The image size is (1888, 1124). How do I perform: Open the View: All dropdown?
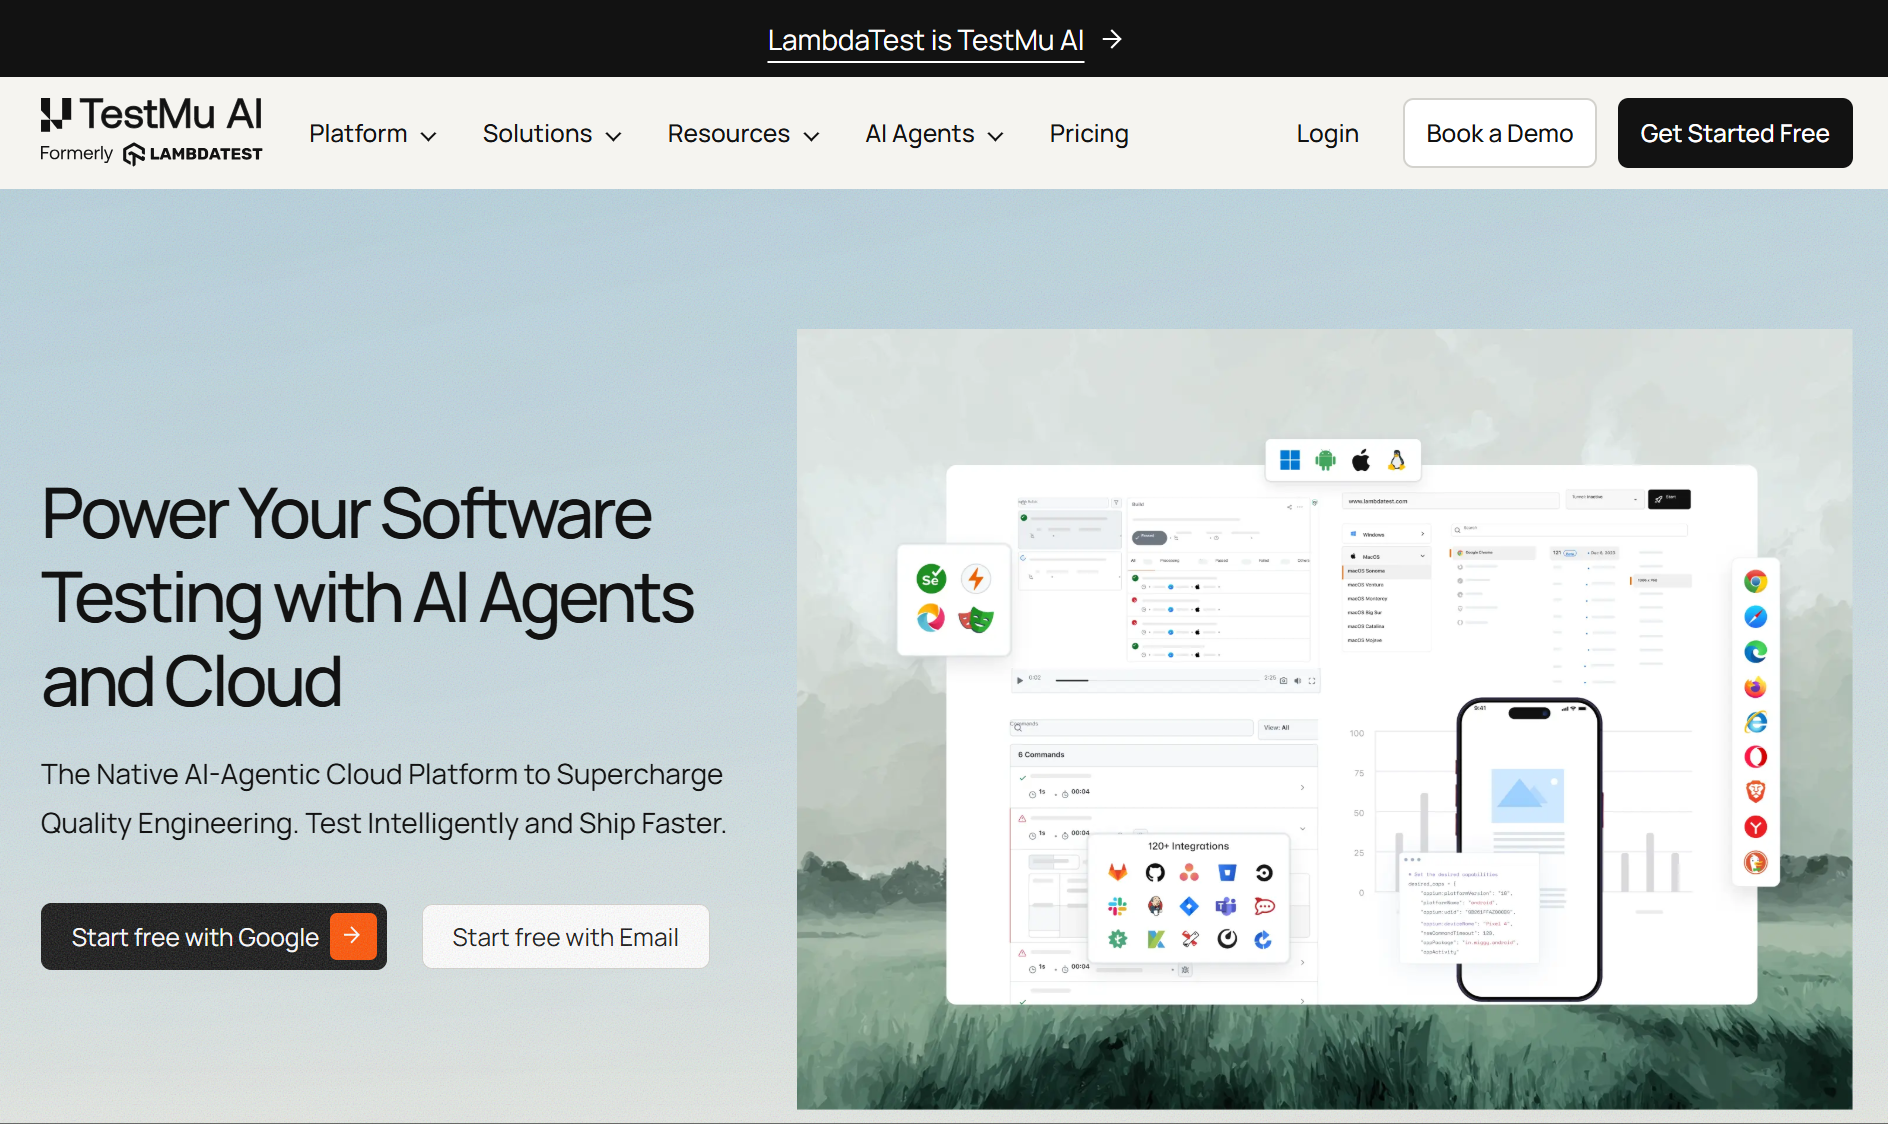click(1288, 728)
